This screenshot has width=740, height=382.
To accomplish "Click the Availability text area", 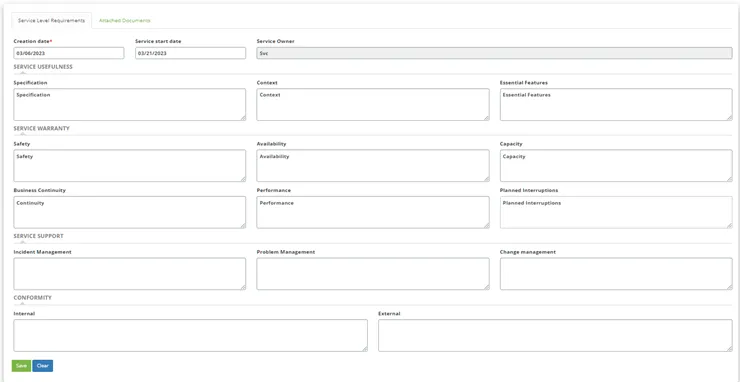I will (373, 166).
